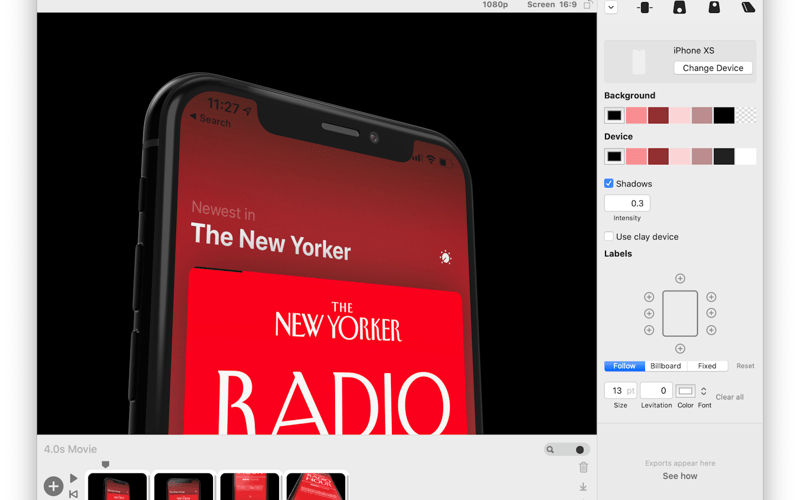
Task: Add a label at middle right of device
Action: [x=711, y=313]
